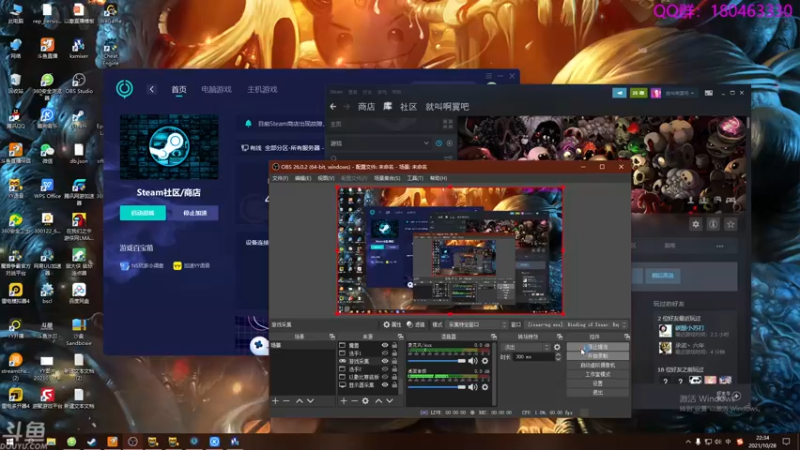800x450 pixels.
Task: Move source up with the arrow in OBS sources panel
Action: pos(379,401)
